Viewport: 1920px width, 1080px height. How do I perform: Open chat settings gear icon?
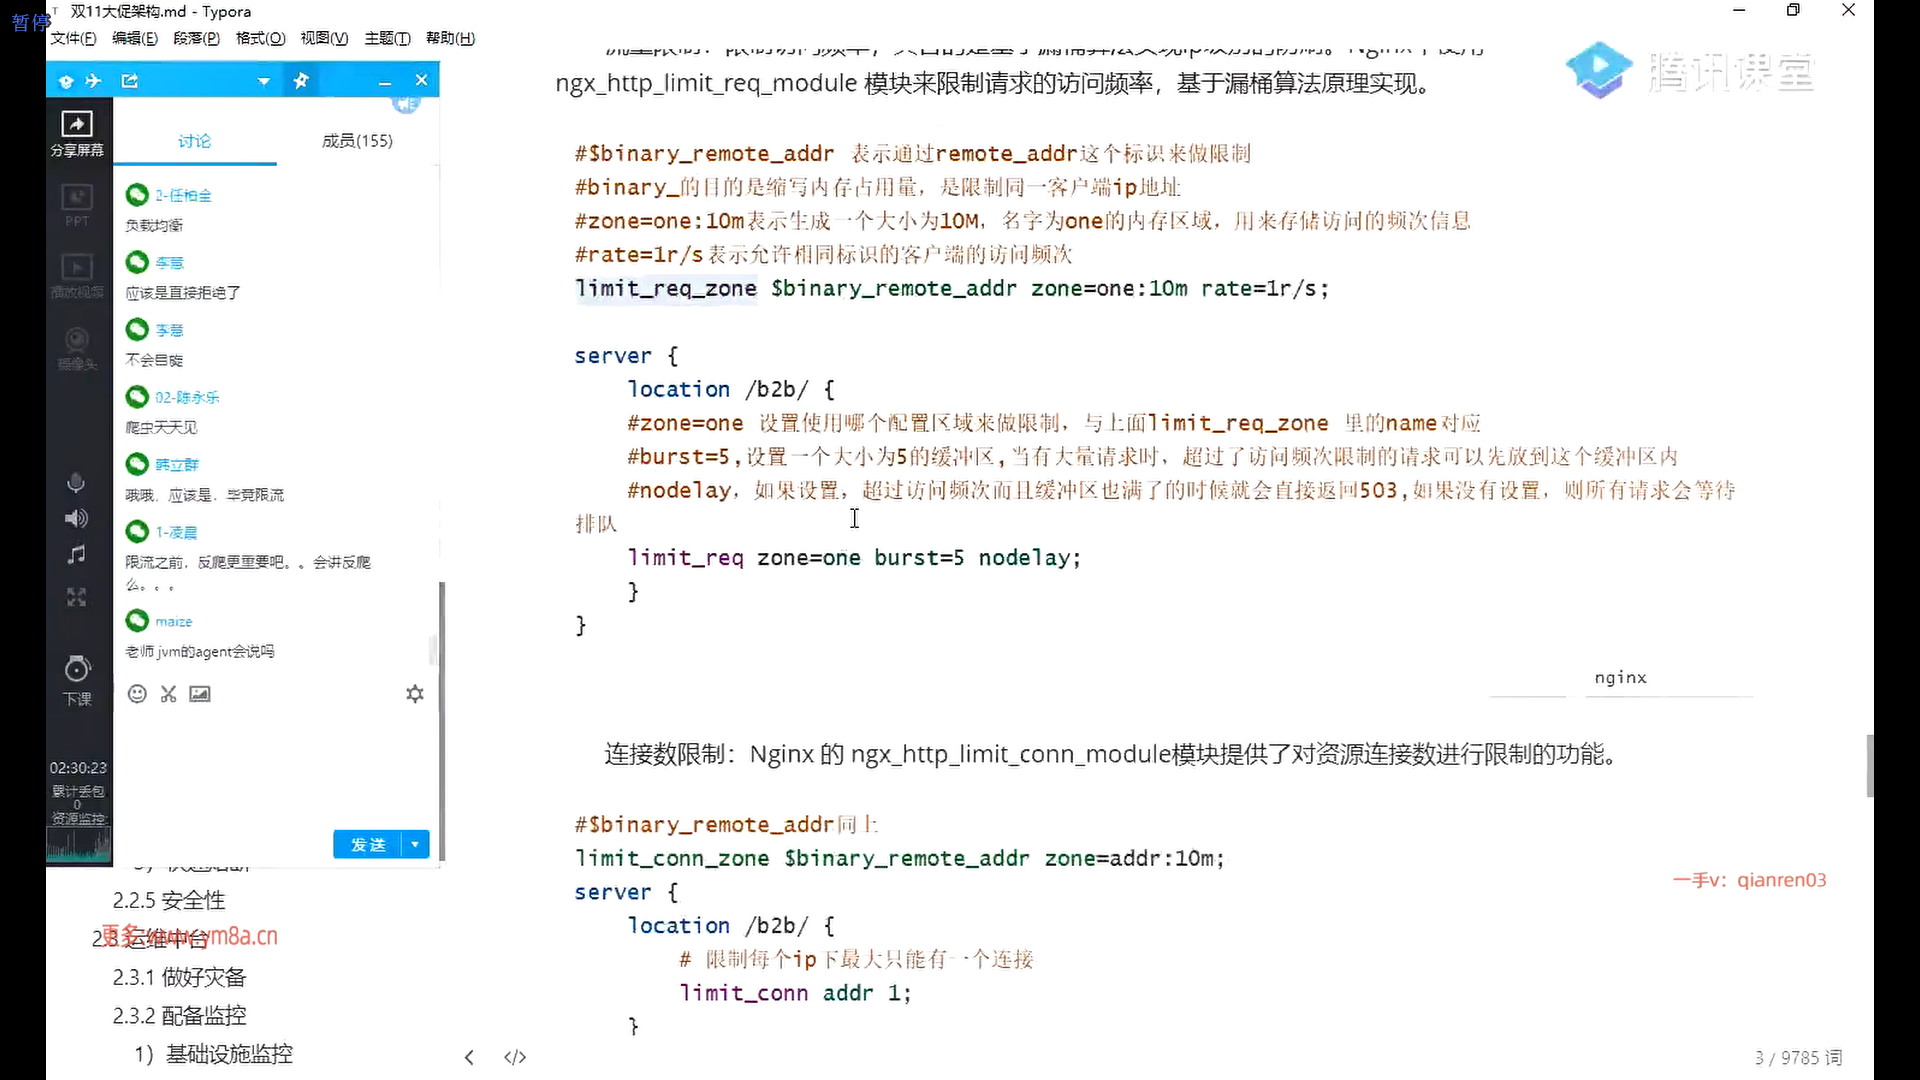point(415,694)
